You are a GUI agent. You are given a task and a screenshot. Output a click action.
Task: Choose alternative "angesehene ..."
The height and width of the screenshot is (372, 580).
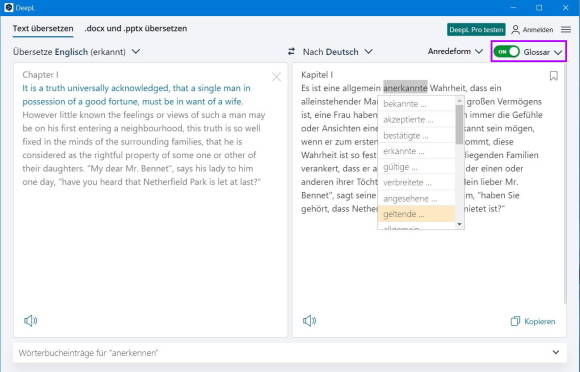(x=416, y=199)
